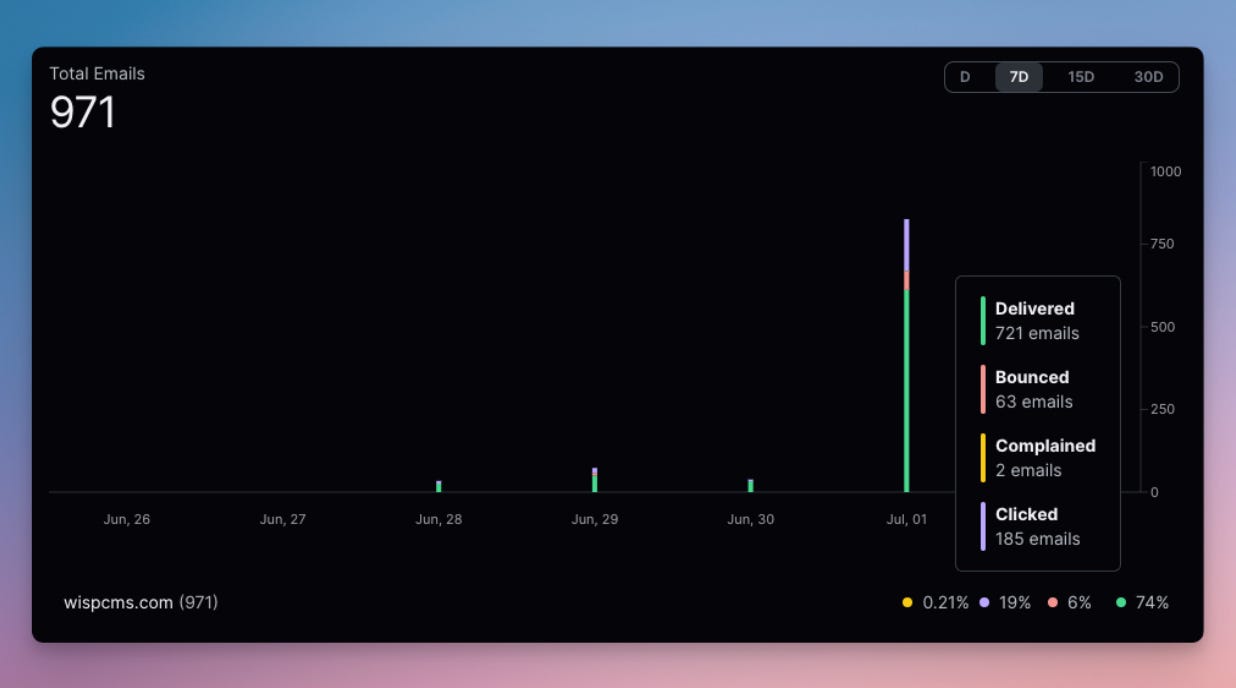
Task: Click the green 74% legend dot
Action: [x=1121, y=603]
